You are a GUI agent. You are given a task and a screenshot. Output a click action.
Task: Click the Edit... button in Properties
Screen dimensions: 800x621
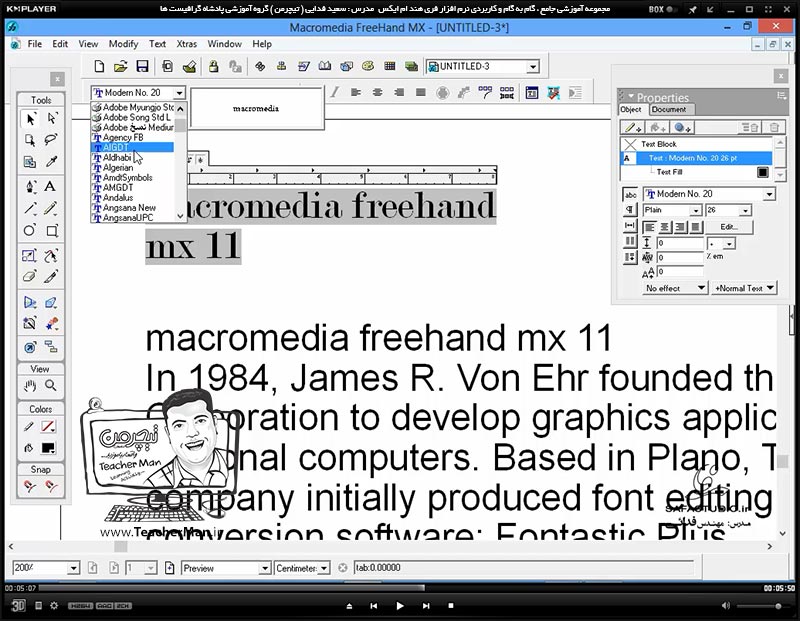728,227
